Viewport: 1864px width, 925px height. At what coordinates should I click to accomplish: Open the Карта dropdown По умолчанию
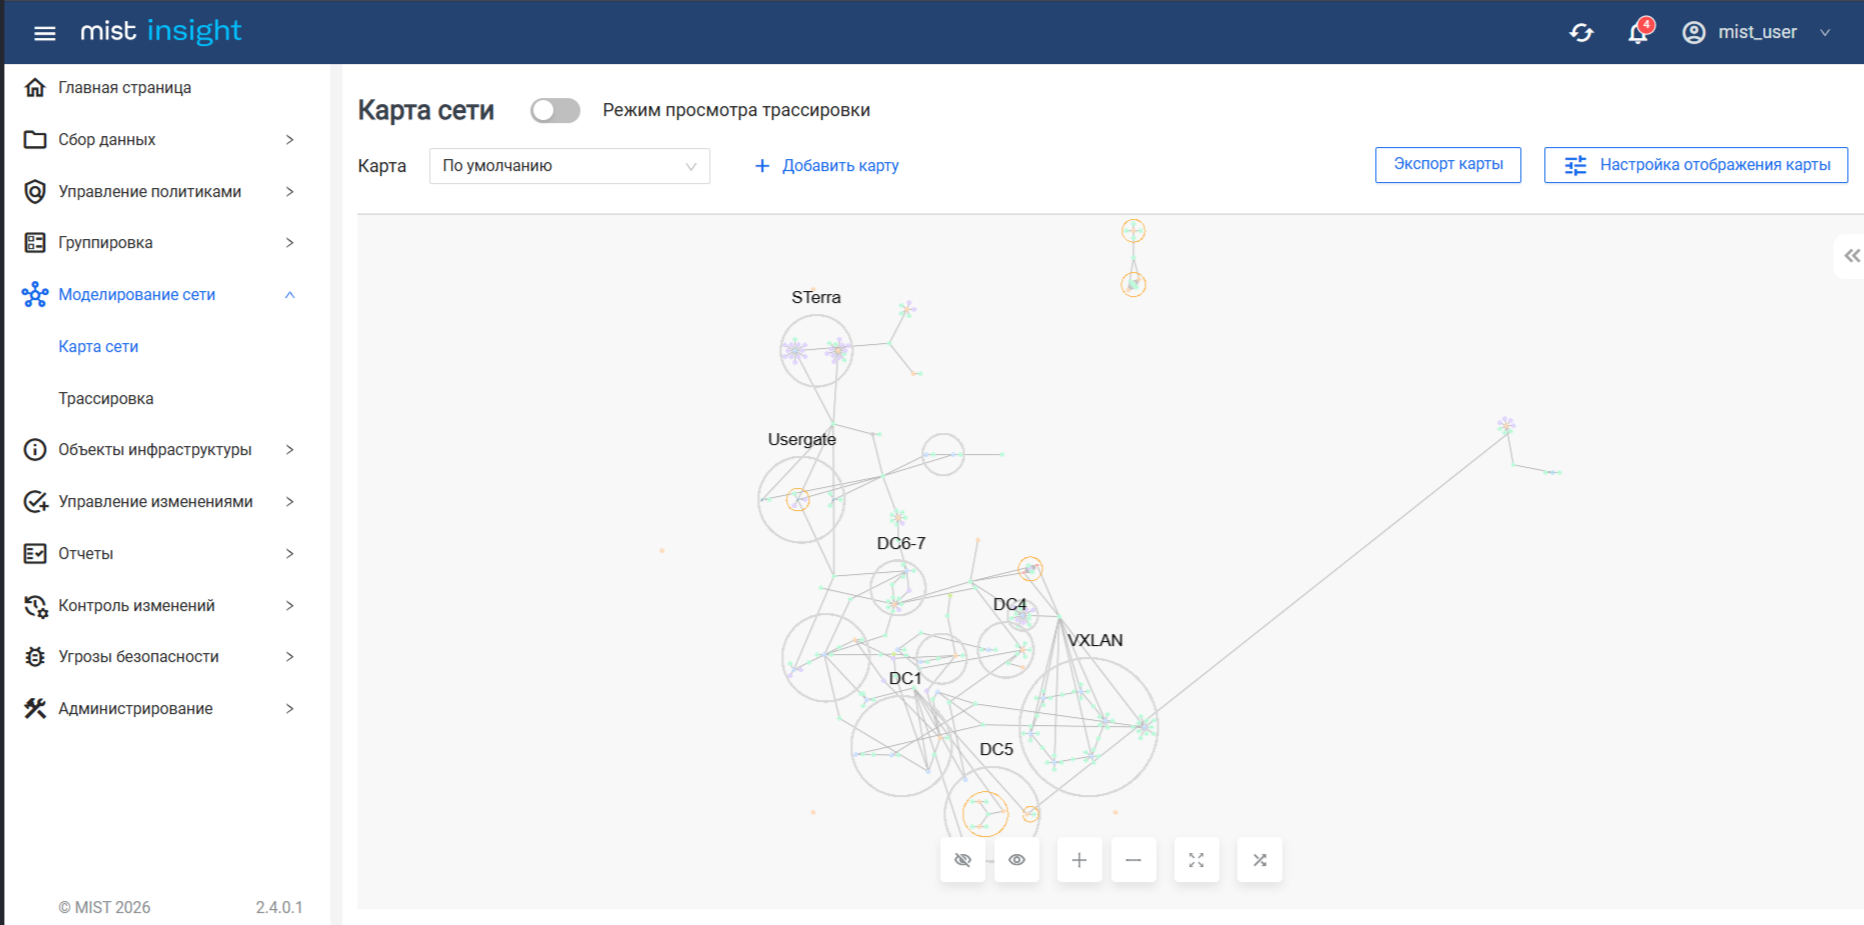[569, 166]
